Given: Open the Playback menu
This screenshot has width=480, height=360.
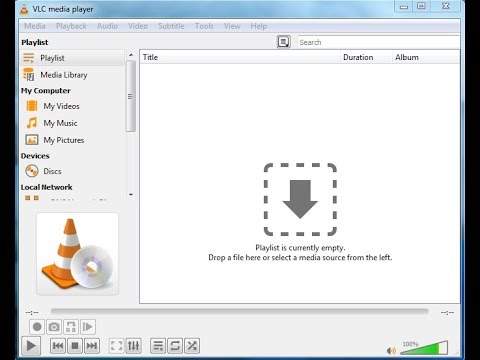Looking at the screenshot, I should pyautogui.click(x=71, y=26).
